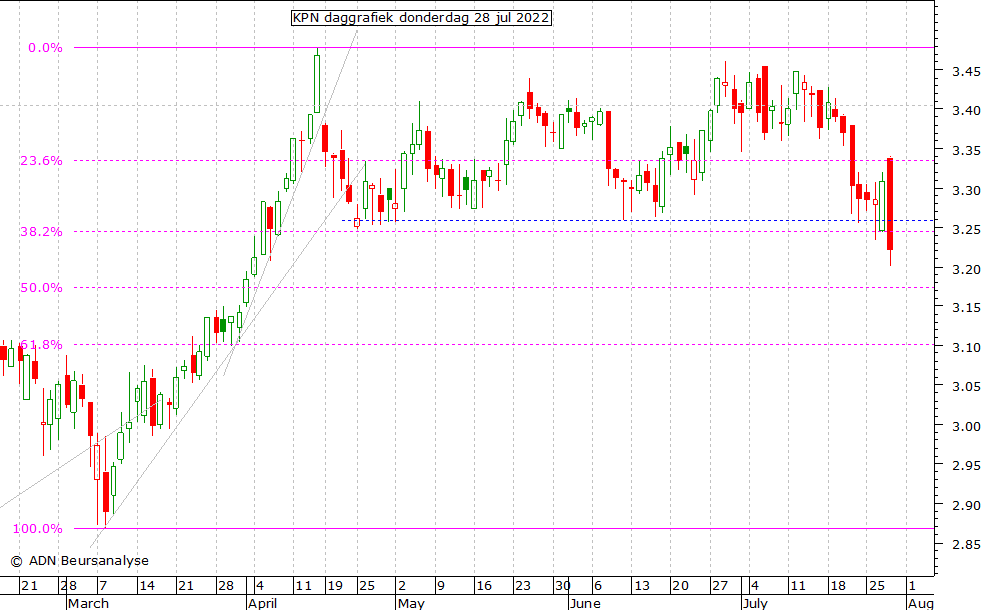Click the 3.05 price axis label
This screenshot has height=610, width=985.
click(966, 386)
